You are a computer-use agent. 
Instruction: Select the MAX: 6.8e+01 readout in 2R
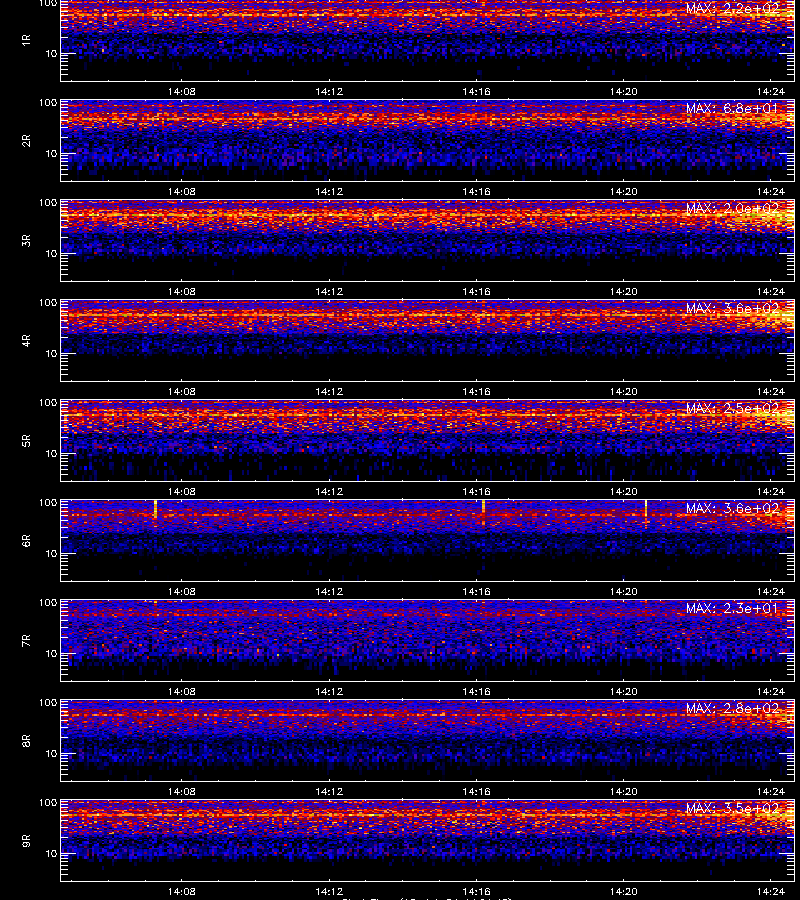[732, 108]
